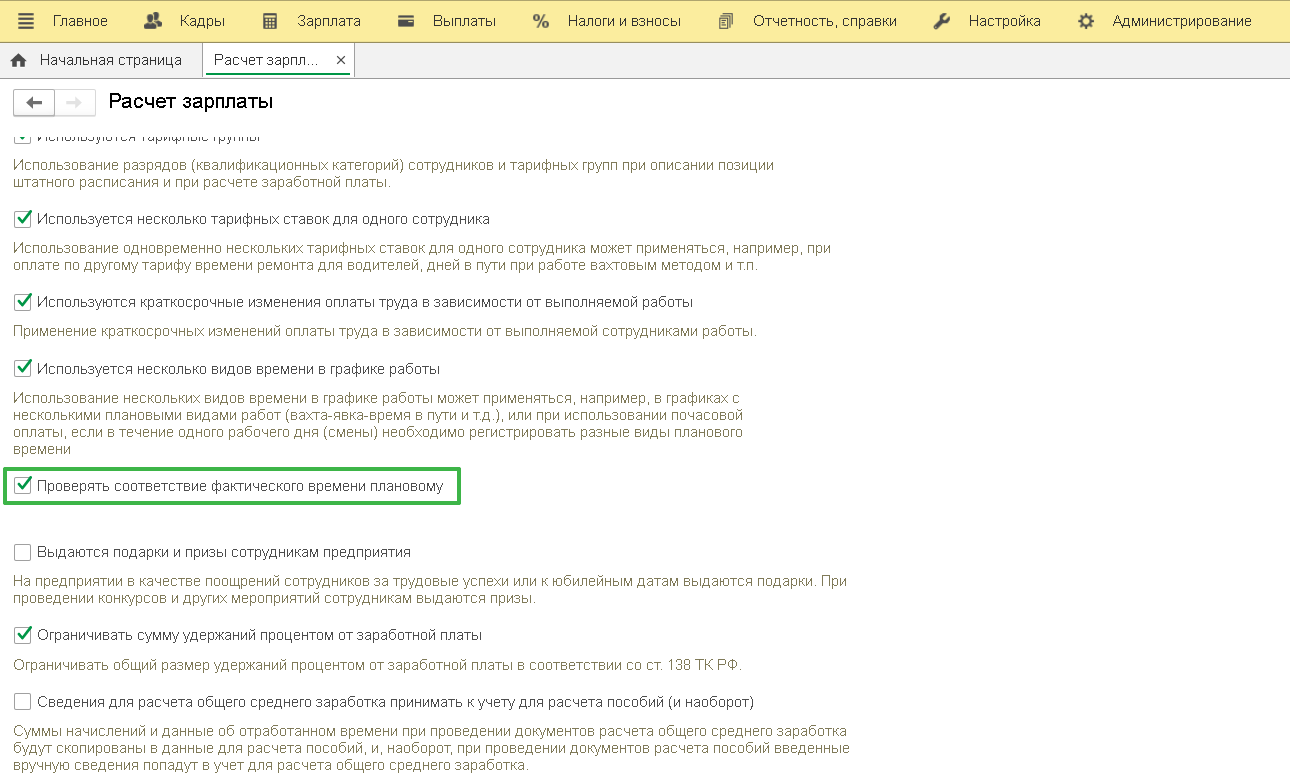Open the Главное menu section

(x=80, y=21)
